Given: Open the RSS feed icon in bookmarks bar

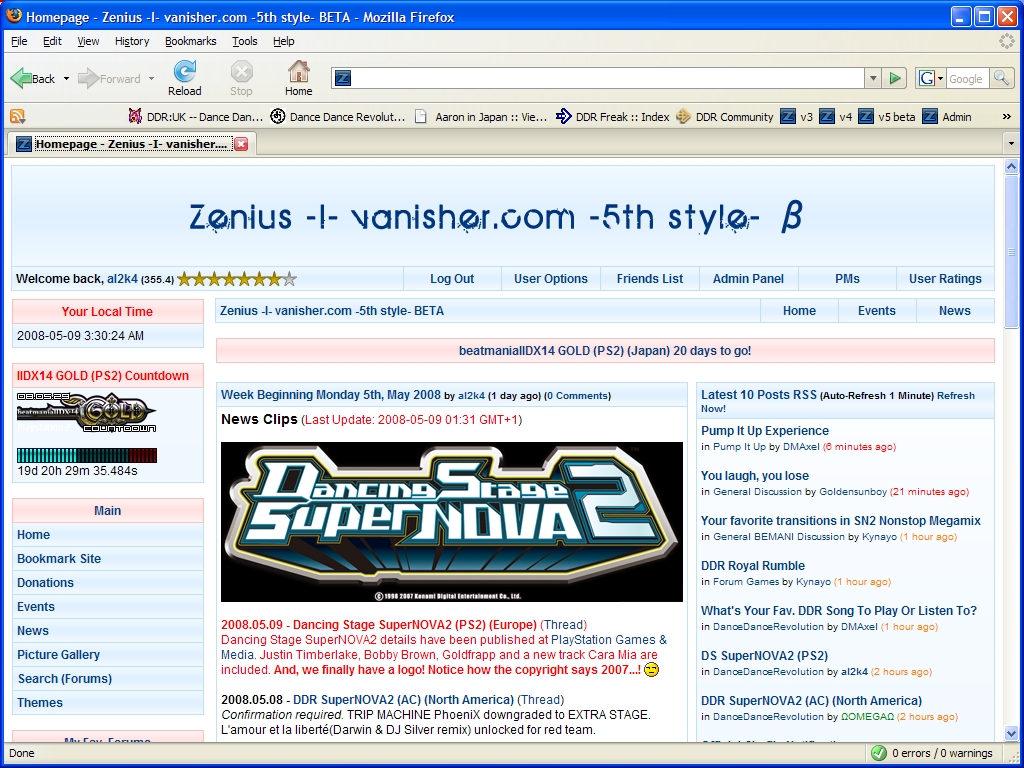Looking at the screenshot, I should 18,117.
